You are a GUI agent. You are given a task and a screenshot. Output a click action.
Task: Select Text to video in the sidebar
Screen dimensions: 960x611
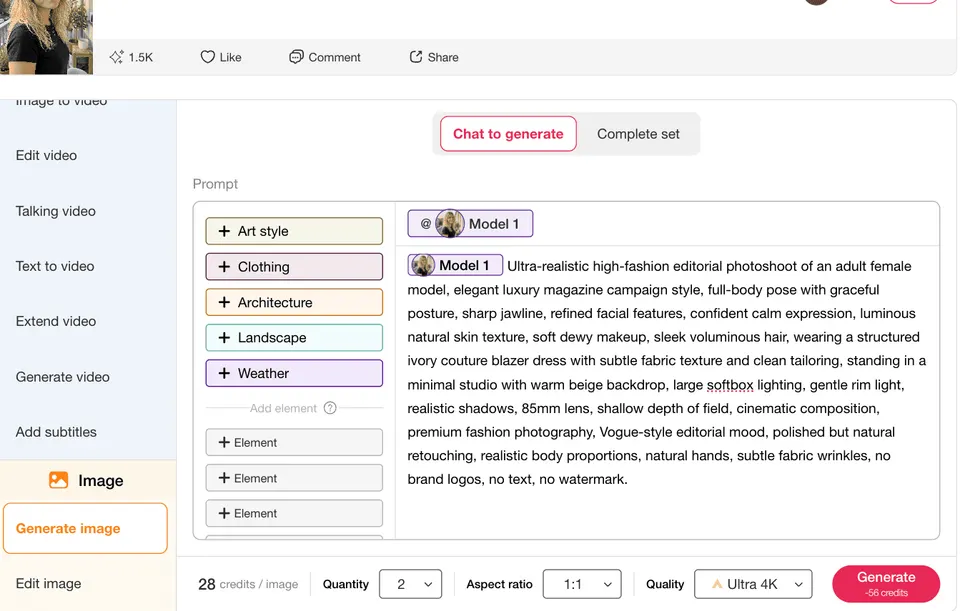pos(55,266)
